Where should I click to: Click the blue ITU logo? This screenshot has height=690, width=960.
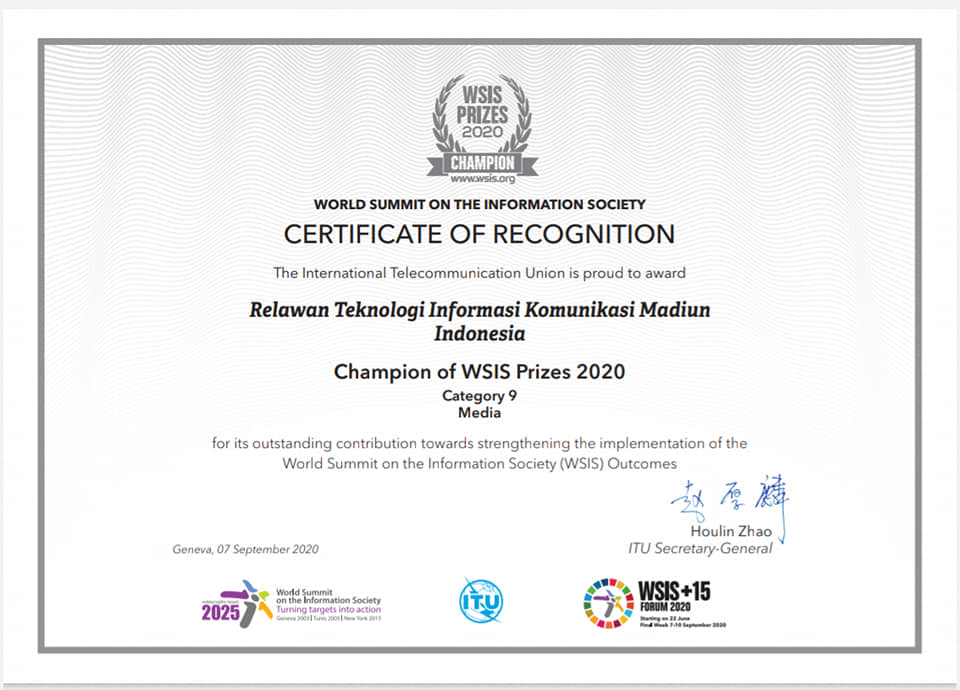[481, 601]
